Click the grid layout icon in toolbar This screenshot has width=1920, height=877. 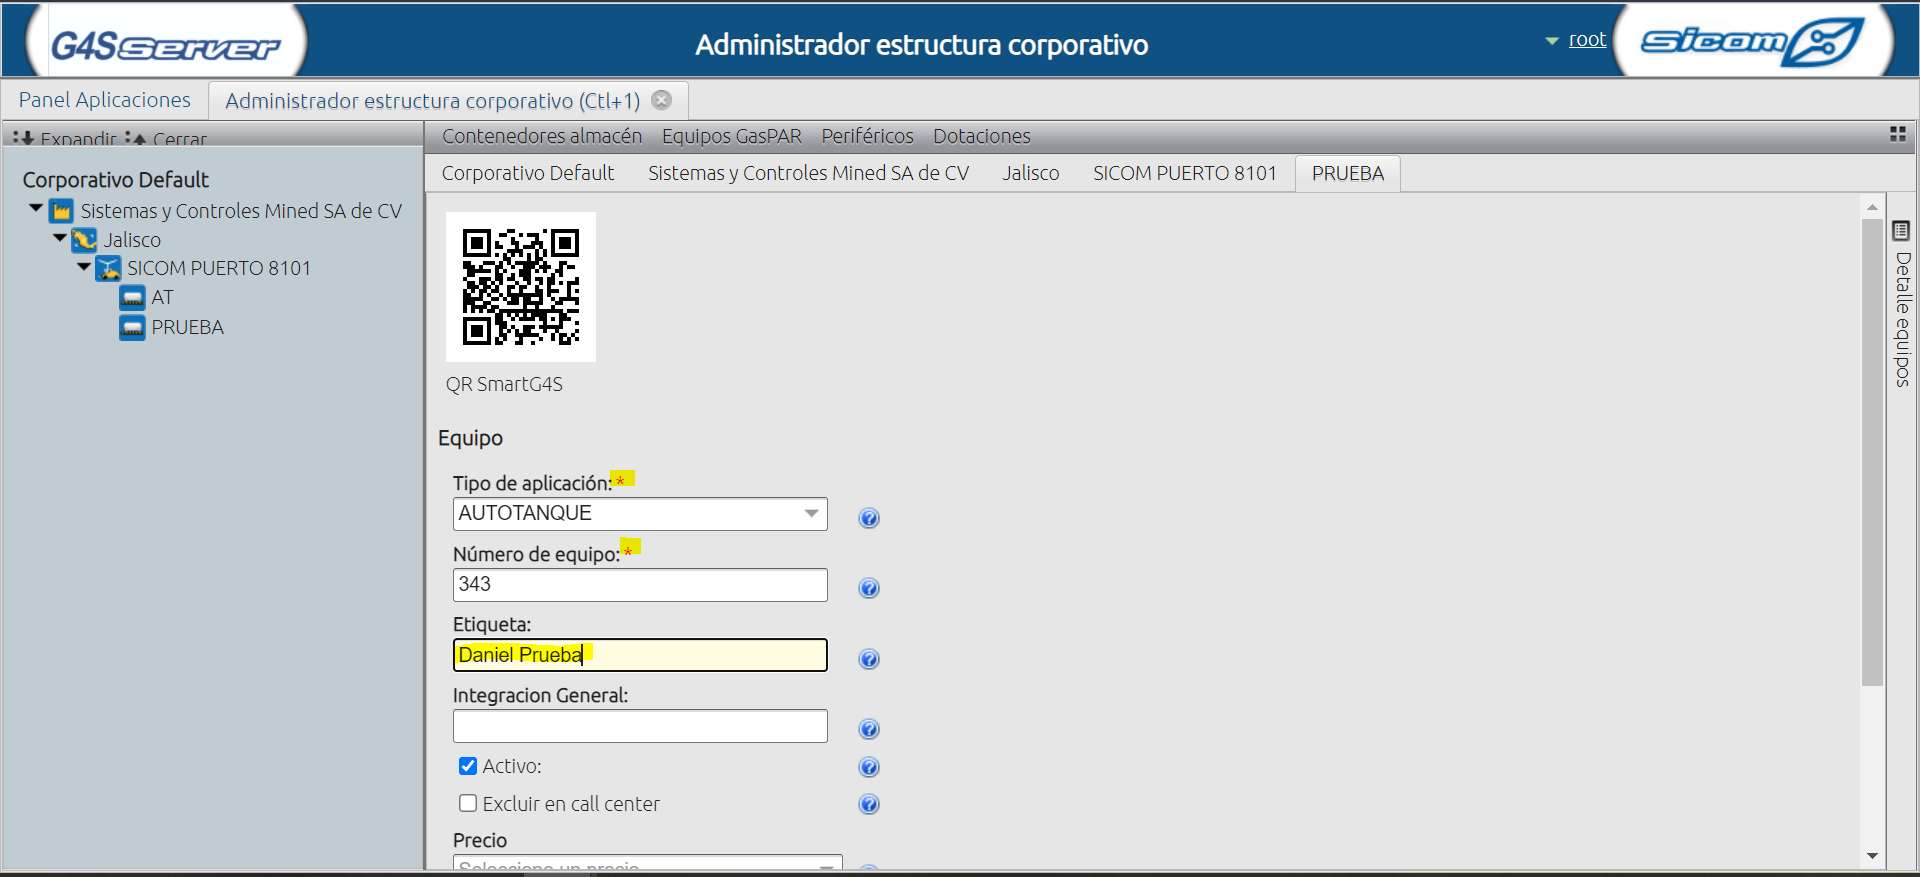[x=1897, y=134]
